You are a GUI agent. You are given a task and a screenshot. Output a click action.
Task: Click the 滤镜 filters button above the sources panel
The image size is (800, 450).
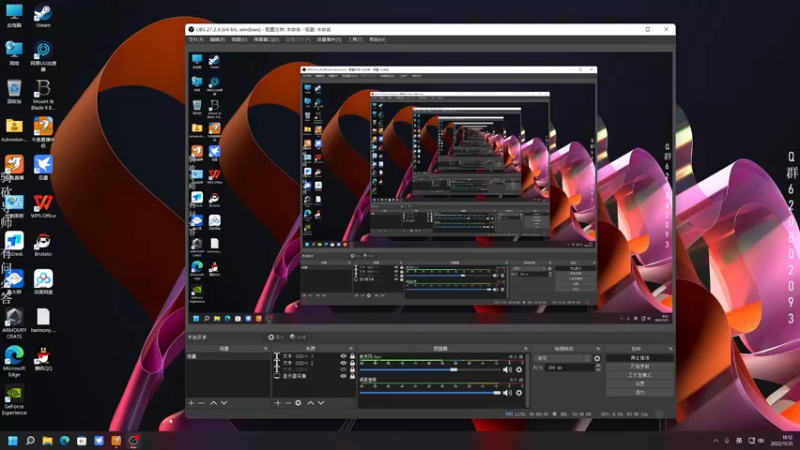[x=298, y=337]
